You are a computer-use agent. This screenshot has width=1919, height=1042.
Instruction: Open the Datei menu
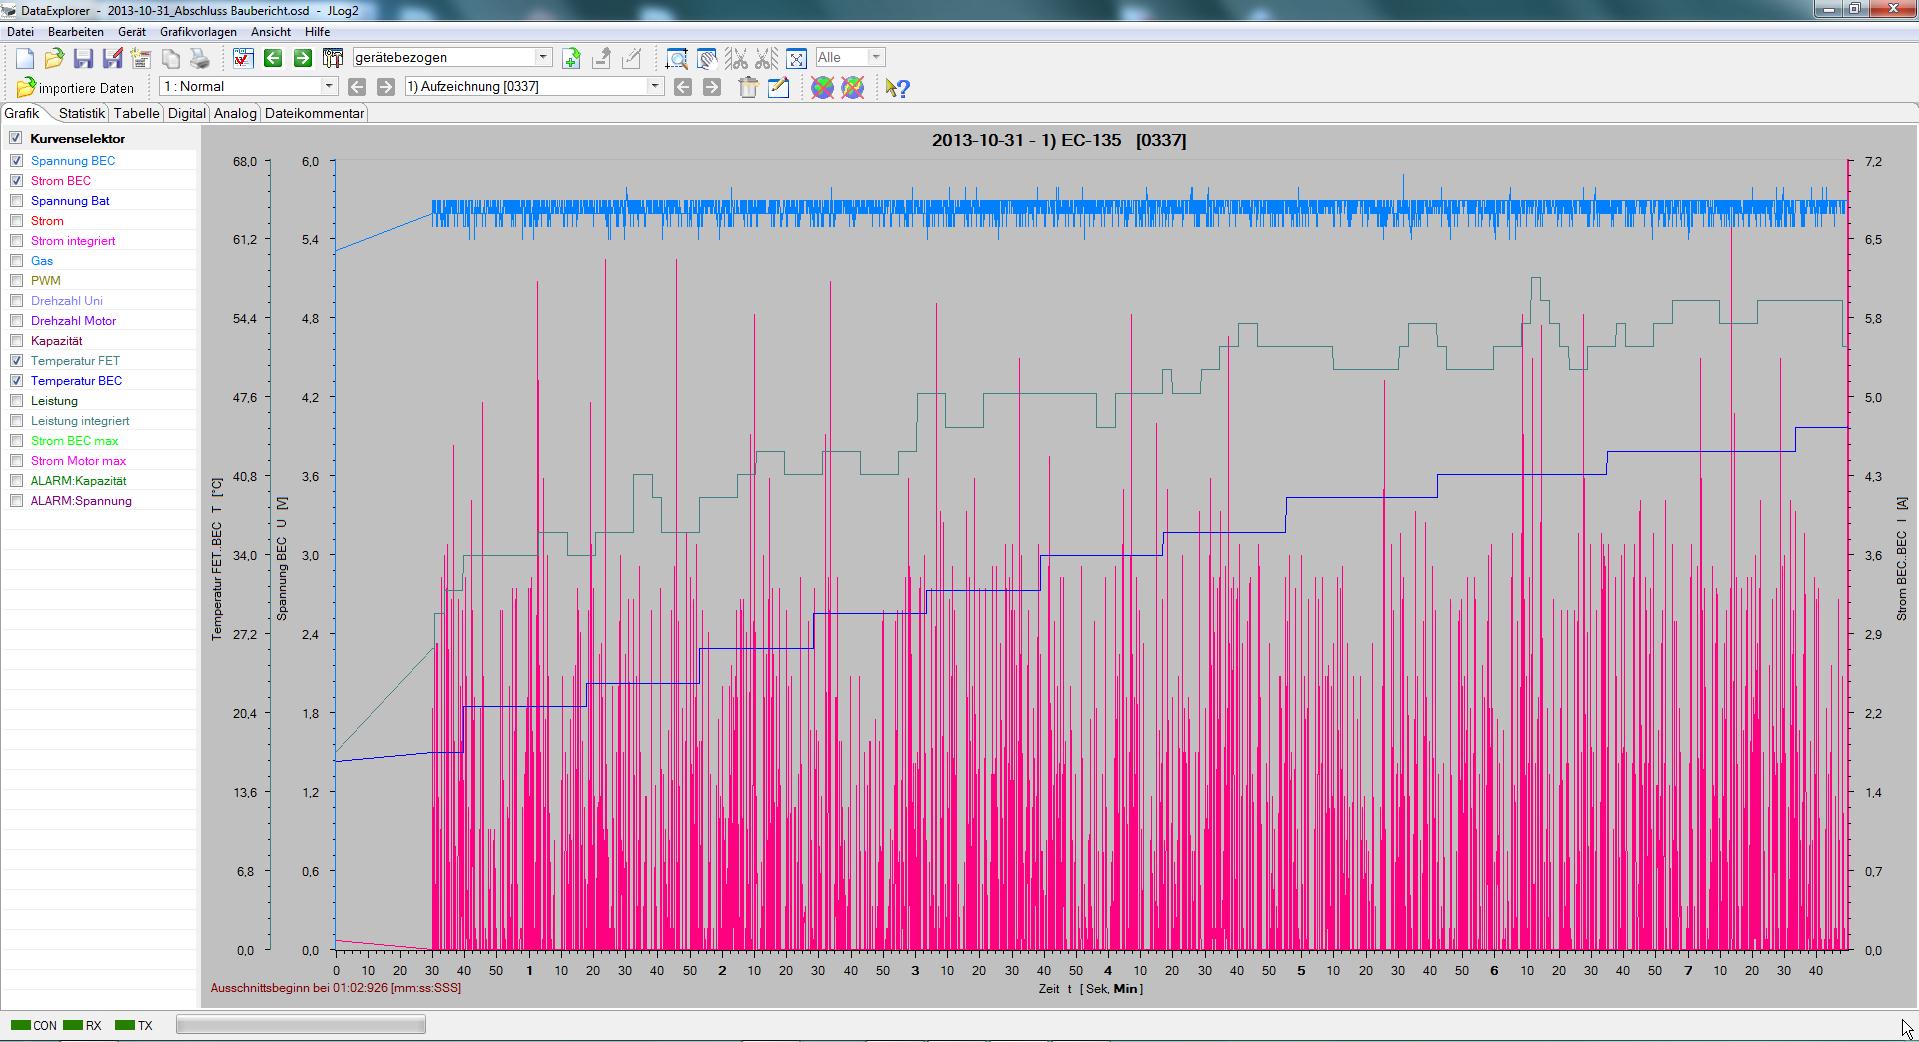point(20,32)
